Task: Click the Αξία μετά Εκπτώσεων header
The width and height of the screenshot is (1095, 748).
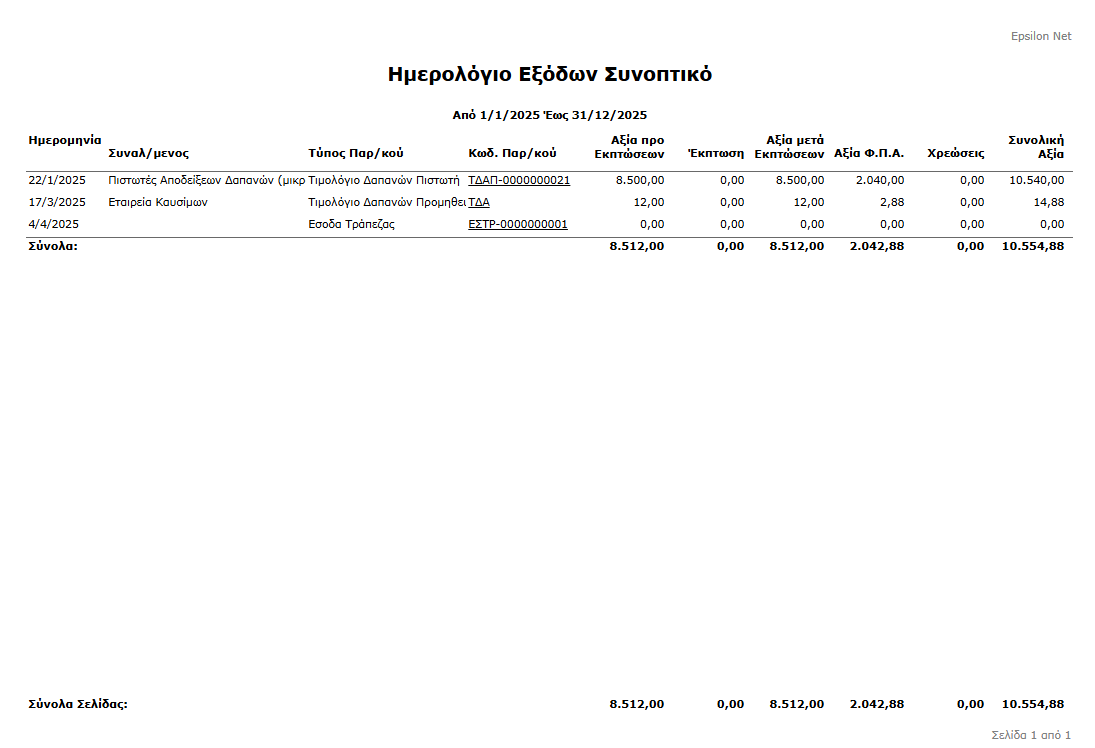Action: 789,147
